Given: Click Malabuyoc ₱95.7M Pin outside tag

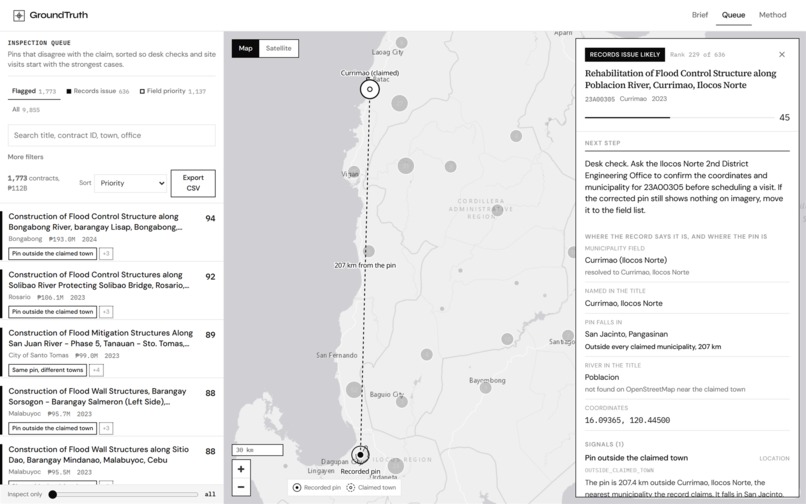Looking at the screenshot, I should coord(52,428).
